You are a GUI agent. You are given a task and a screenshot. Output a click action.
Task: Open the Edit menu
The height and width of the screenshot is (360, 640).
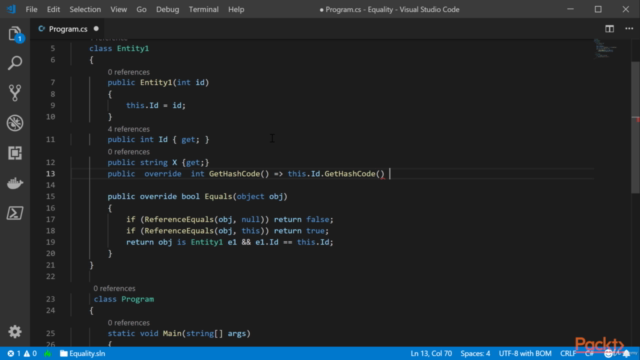(x=53, y=9)
